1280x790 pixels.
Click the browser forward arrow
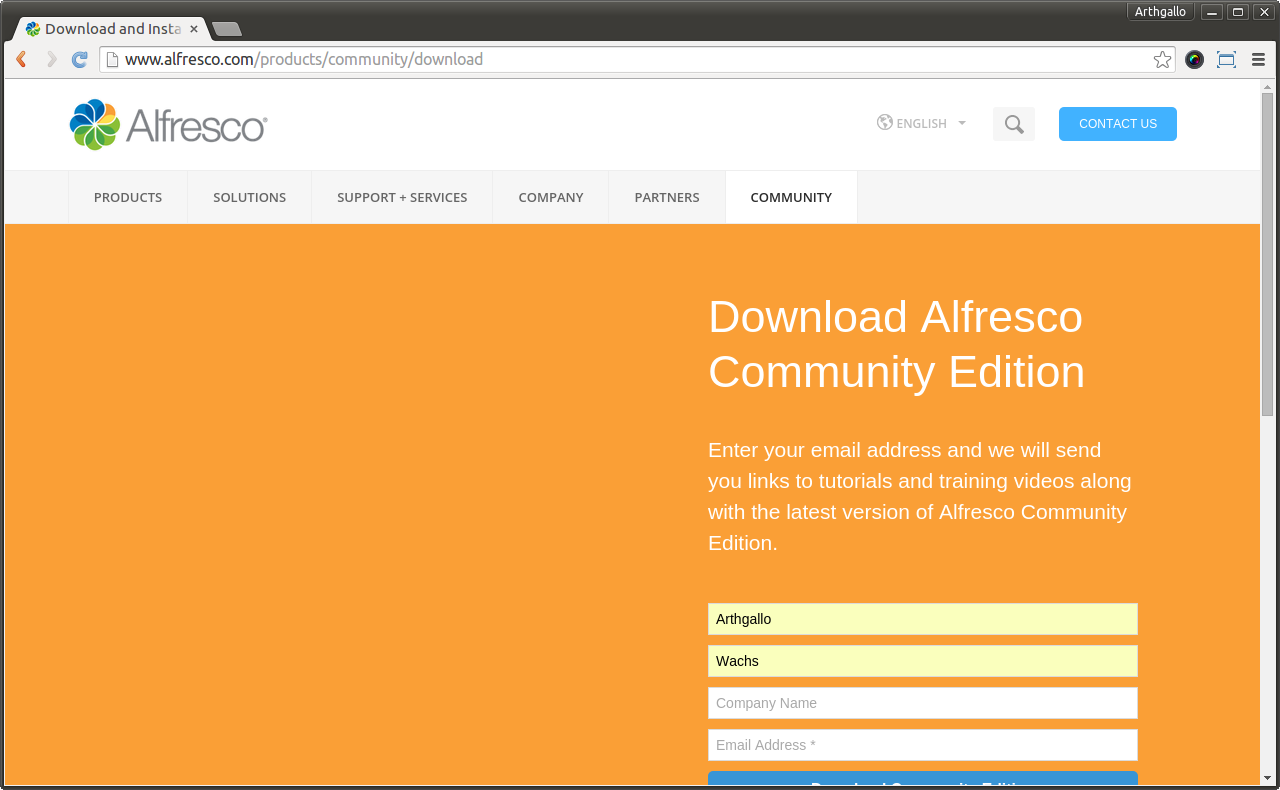pyautogui.click(x=51, y=59)
